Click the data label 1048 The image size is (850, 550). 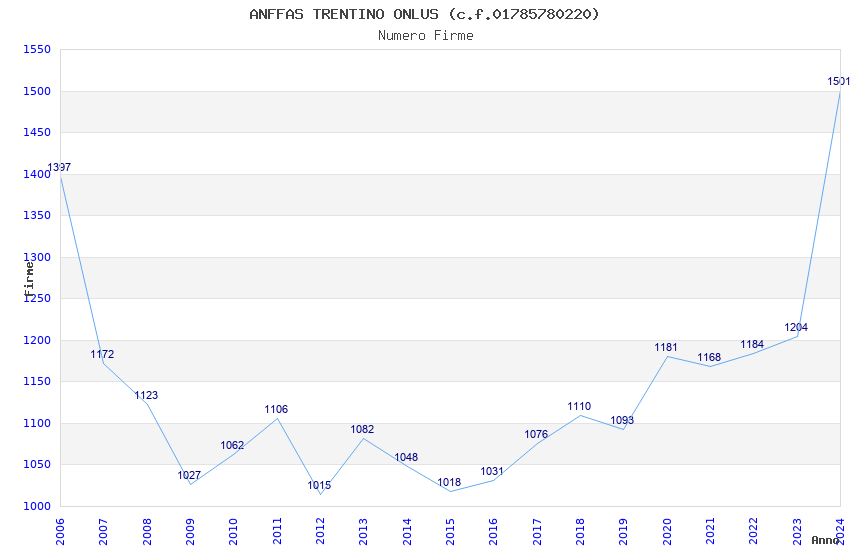tap(406, 457)
